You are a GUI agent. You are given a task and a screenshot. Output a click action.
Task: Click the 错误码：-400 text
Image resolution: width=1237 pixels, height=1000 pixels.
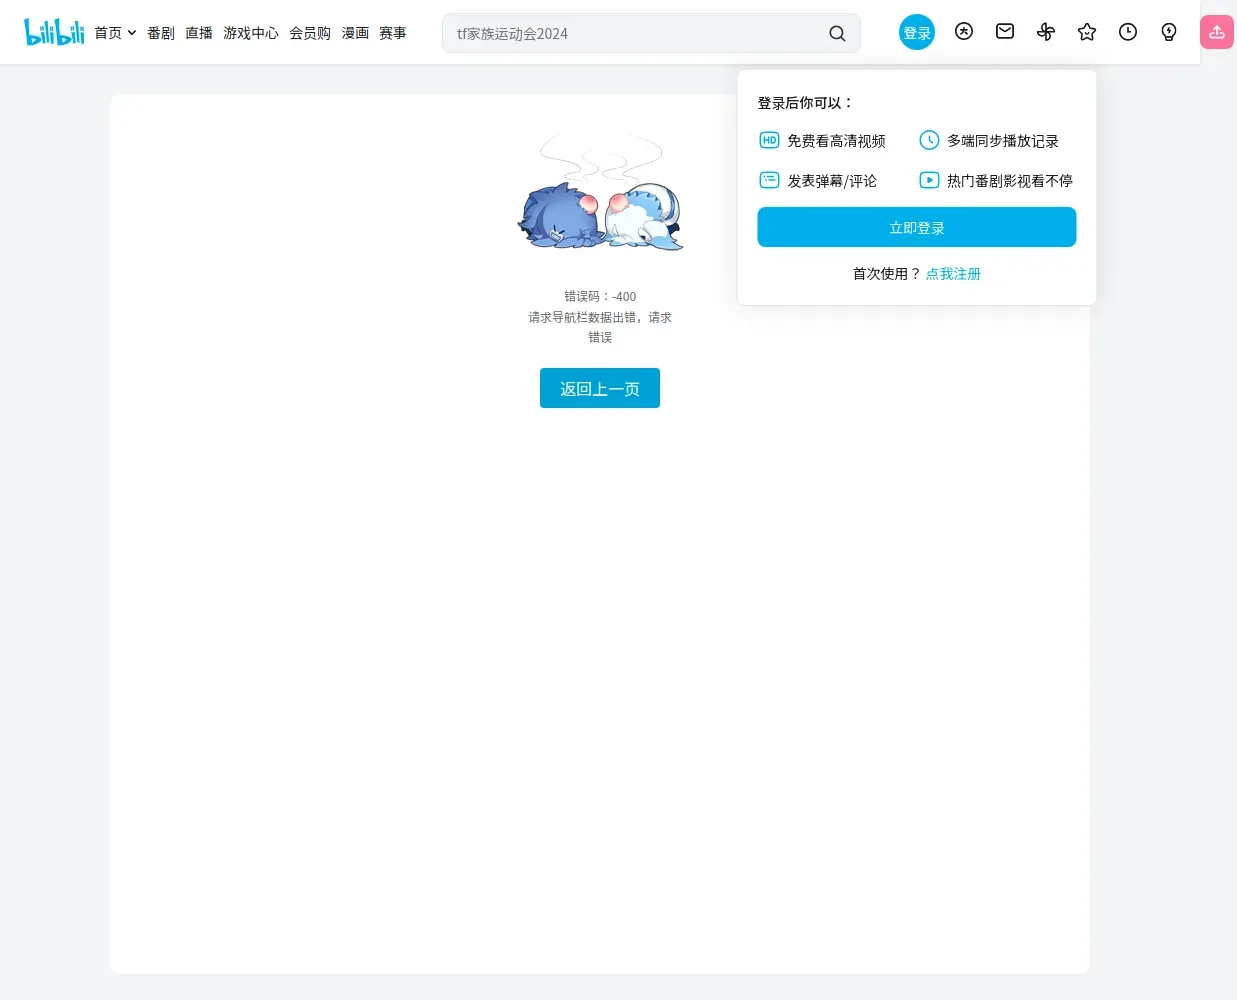pyautogui.click(x=600, y=296)
